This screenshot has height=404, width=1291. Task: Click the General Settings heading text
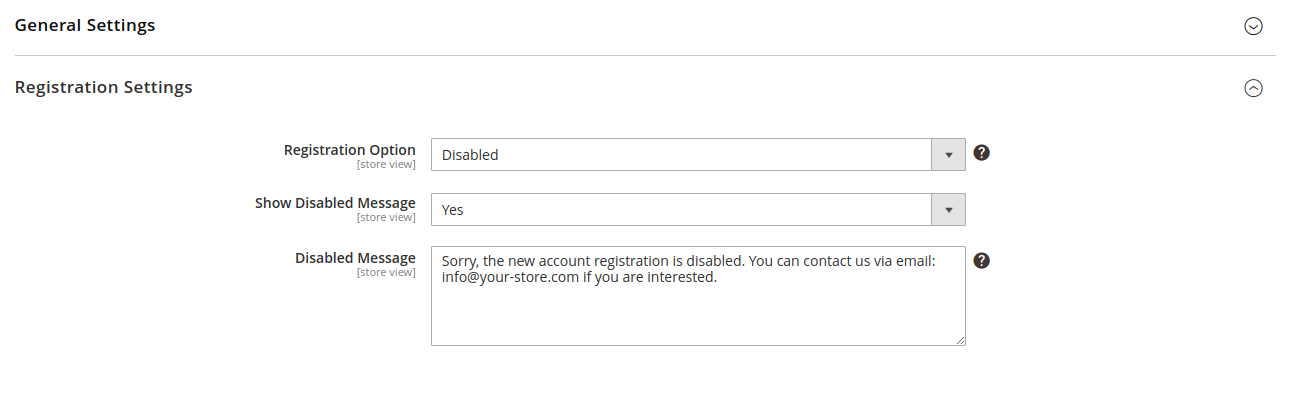85,25
